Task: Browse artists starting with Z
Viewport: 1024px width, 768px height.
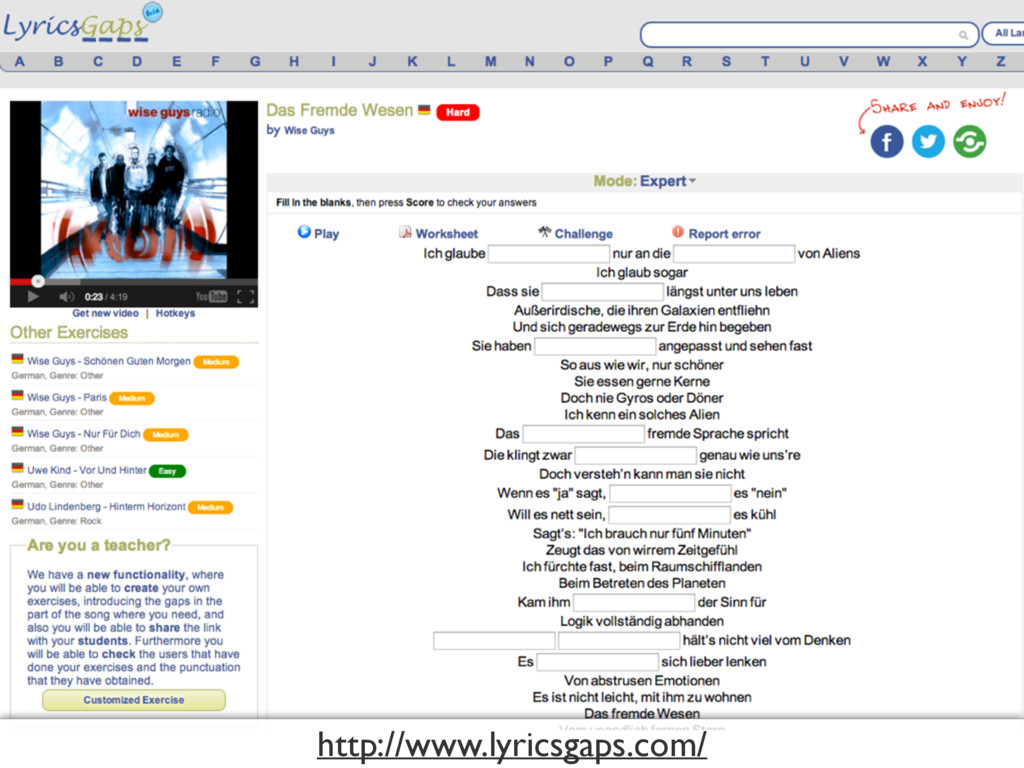Action: 1000,61
